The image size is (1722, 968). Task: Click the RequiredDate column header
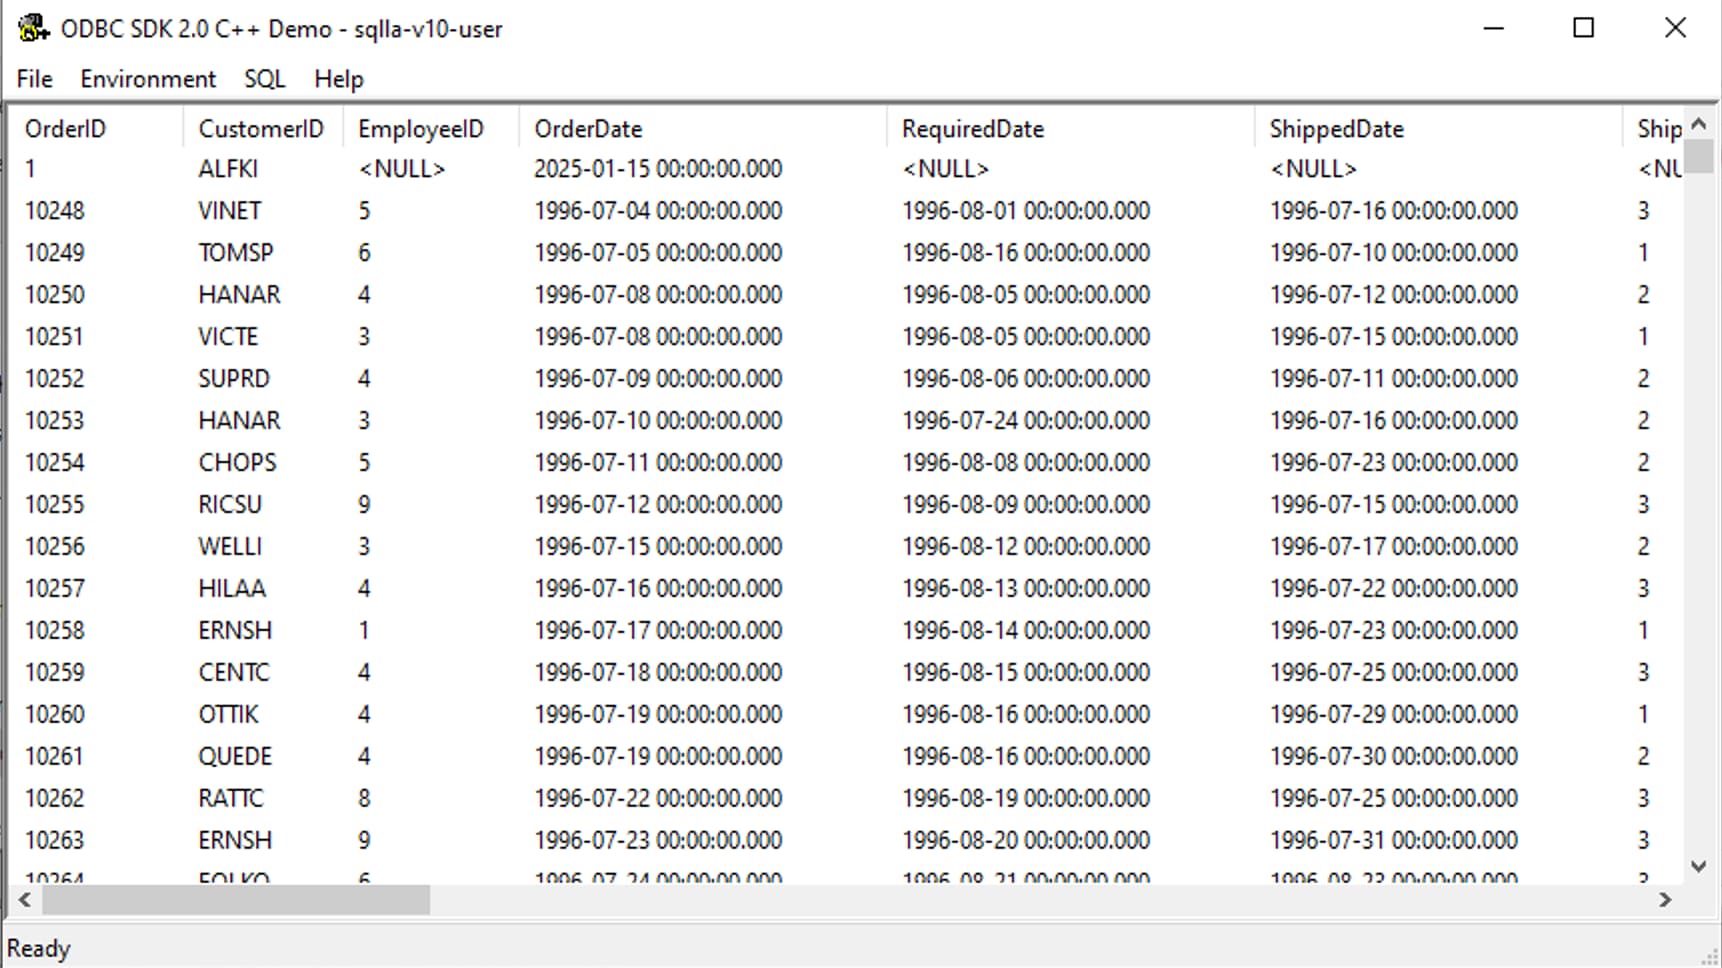pos(971,128)
